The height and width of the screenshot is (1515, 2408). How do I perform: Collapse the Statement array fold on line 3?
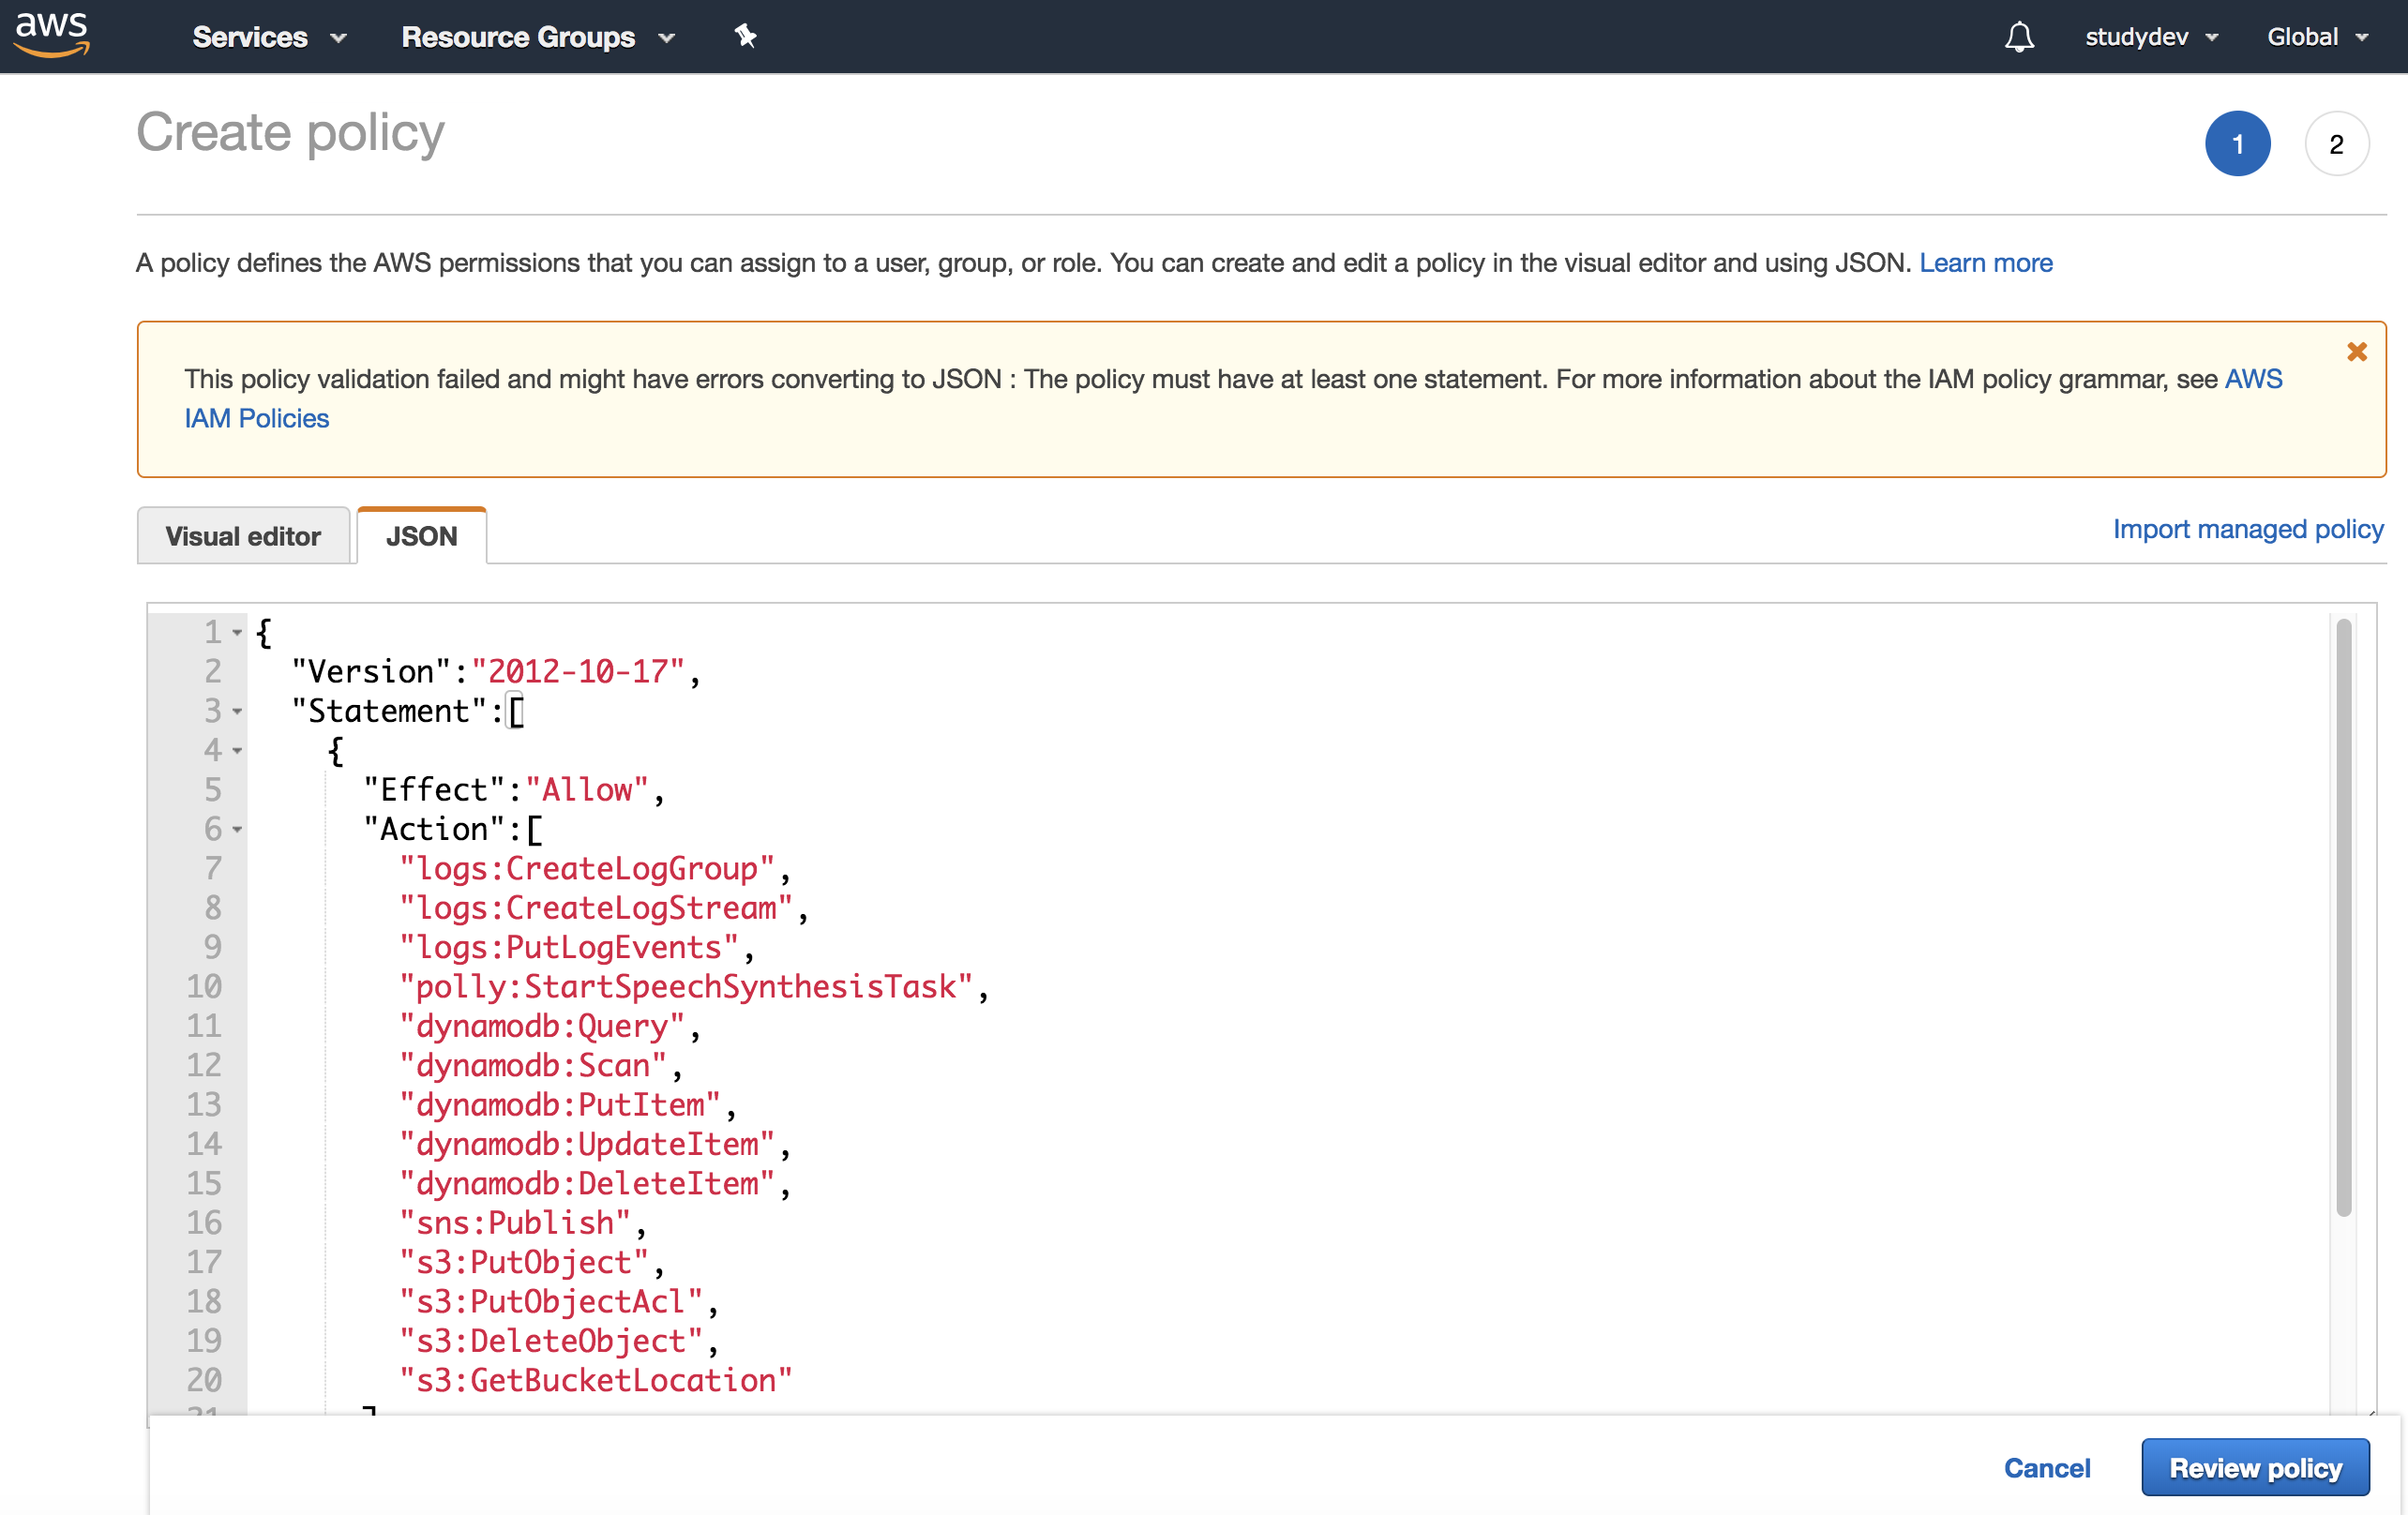237,712
